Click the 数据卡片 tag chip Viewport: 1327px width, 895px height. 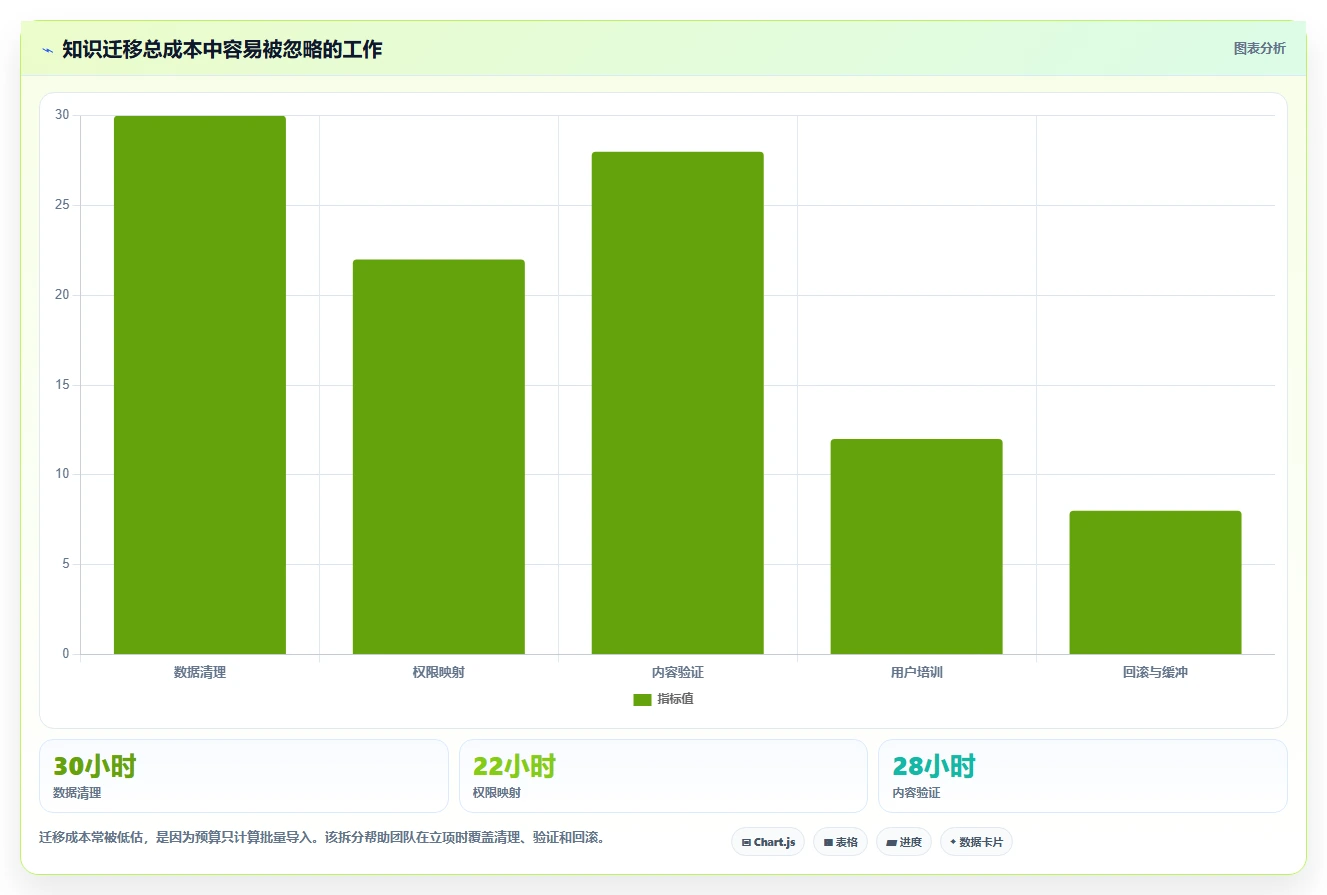tap(976, 842)
